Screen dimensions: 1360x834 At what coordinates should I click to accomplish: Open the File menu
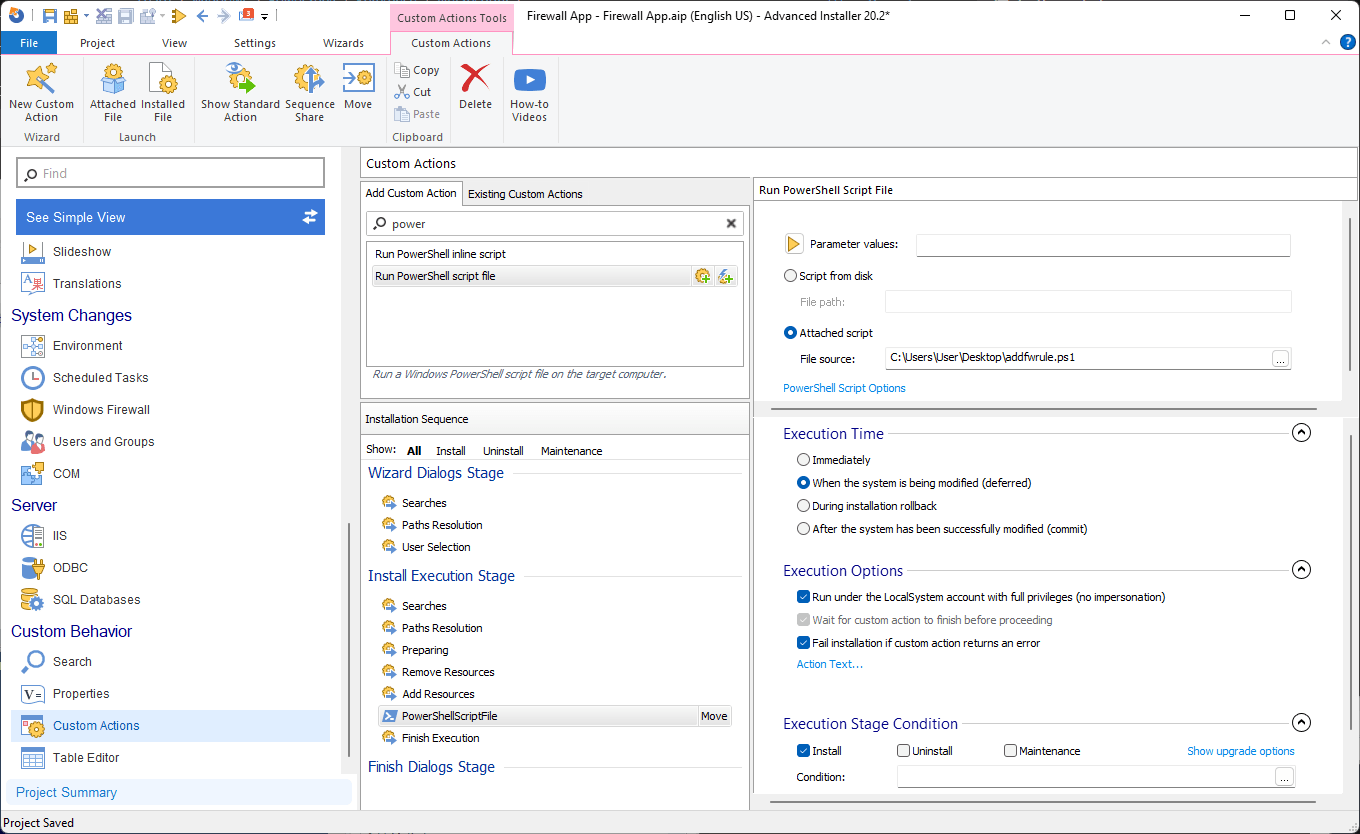tap(29, 43)
